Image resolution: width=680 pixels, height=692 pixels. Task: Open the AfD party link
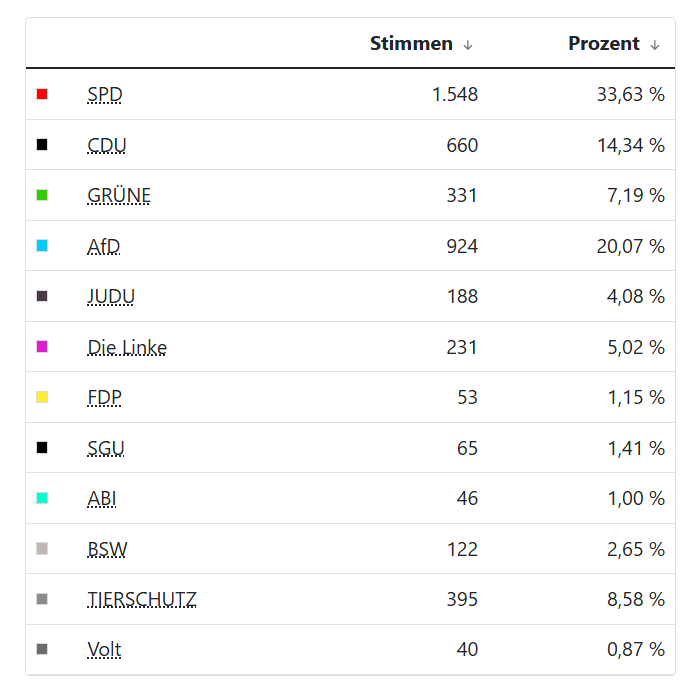click(104, 246)
